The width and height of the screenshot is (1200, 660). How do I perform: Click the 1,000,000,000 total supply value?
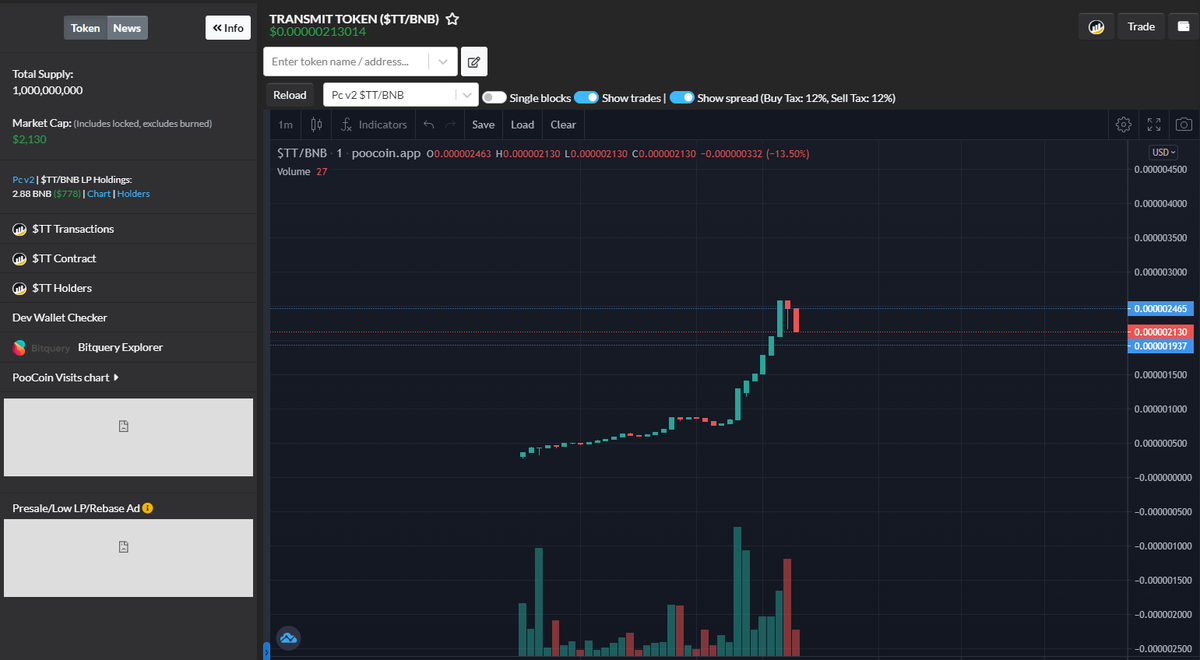coord(47,90)
